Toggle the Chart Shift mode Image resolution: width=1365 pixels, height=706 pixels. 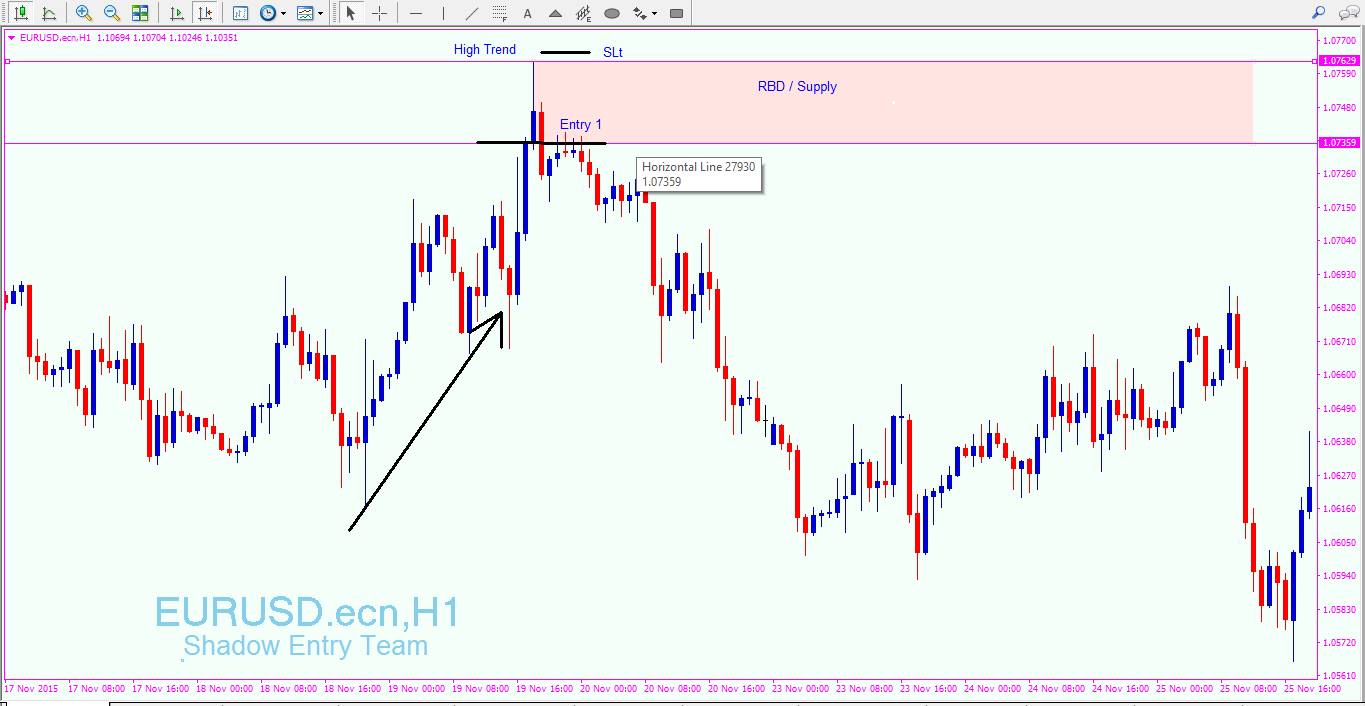coord(204,13)
